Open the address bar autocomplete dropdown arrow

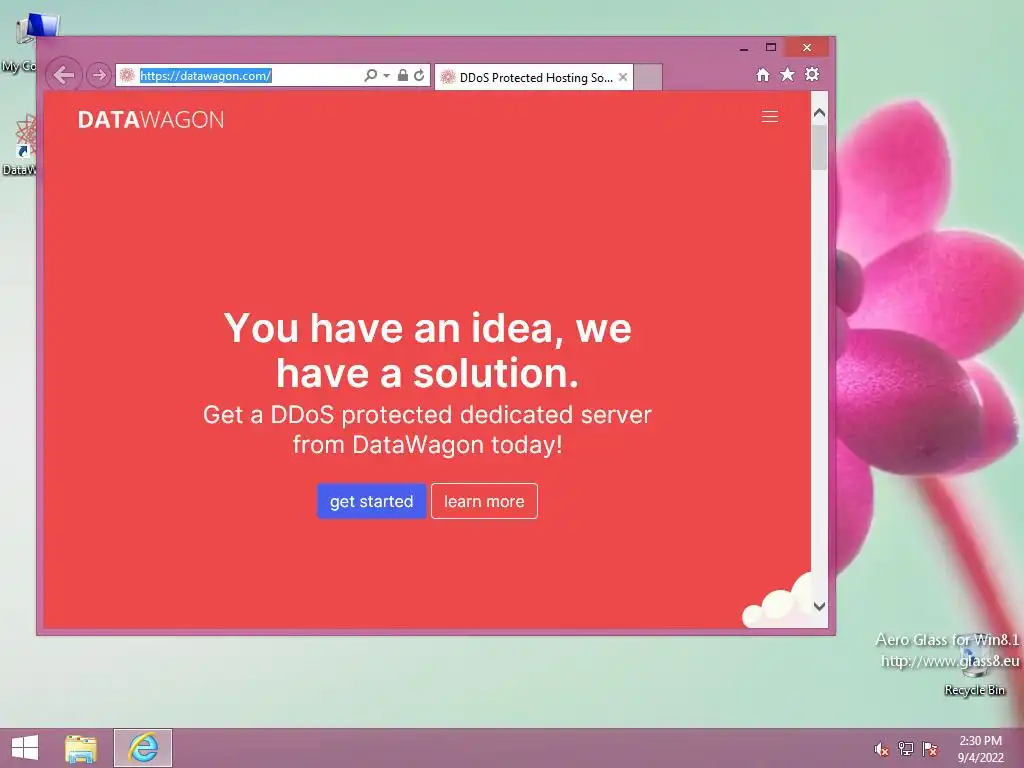tap(386, 76)
